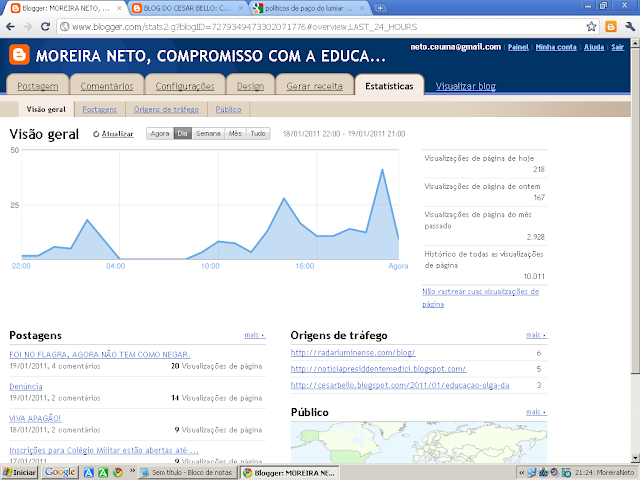Click the orange Blogger logo in header
Image resolution: width=640 pixels, height=480 pixels.
[x=19, y=55]
